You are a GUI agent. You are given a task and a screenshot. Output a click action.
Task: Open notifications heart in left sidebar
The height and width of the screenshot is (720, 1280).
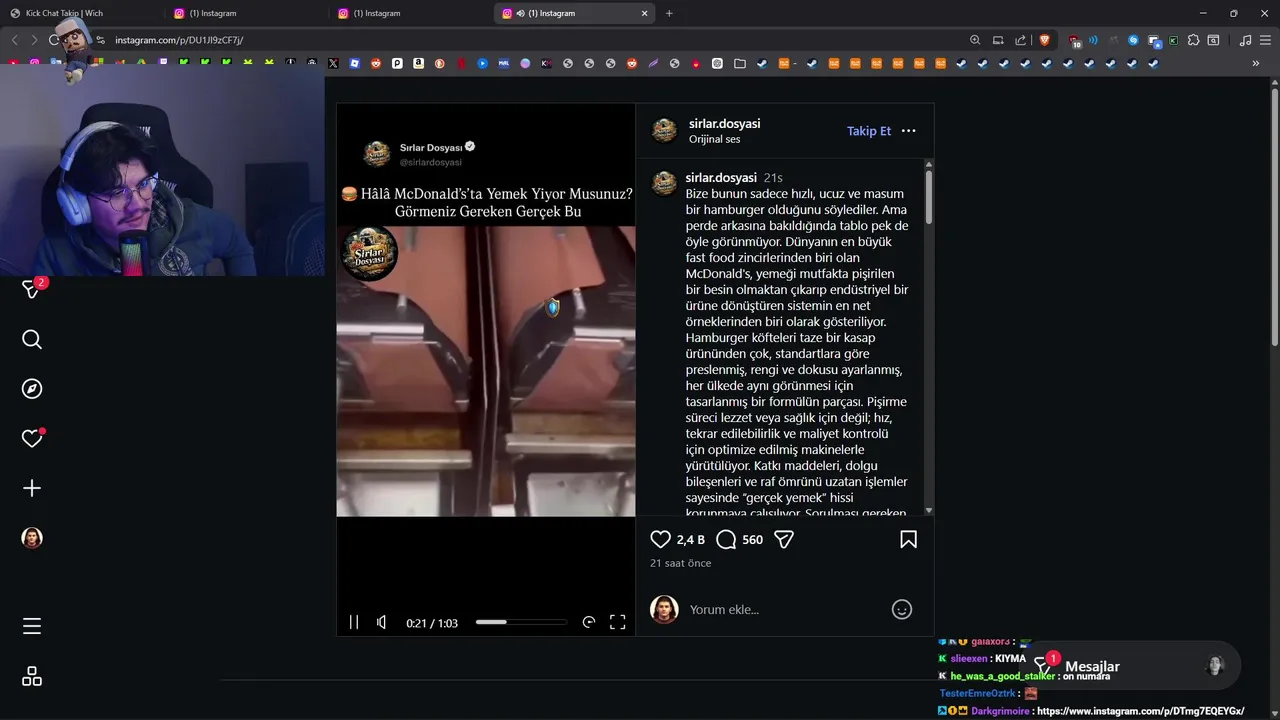[32, 438]
